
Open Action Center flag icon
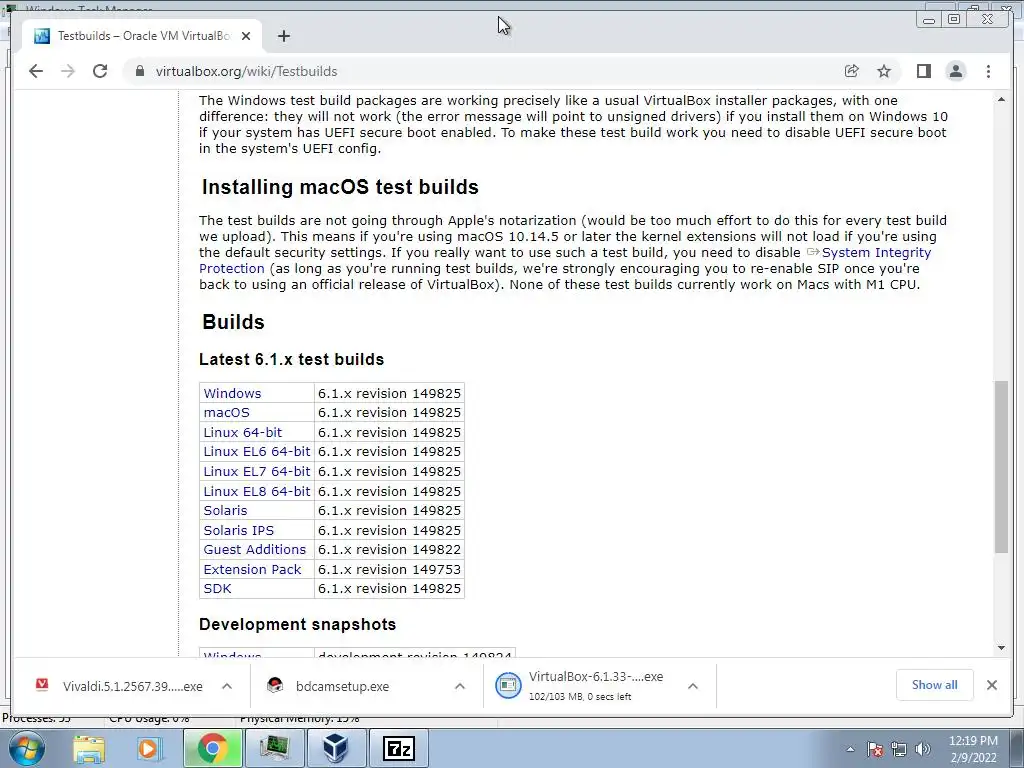pyautogui.click(x=875, y=749)
